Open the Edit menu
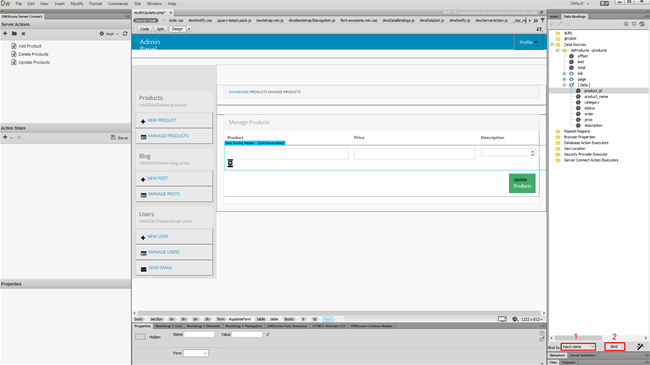 (31, 3)
